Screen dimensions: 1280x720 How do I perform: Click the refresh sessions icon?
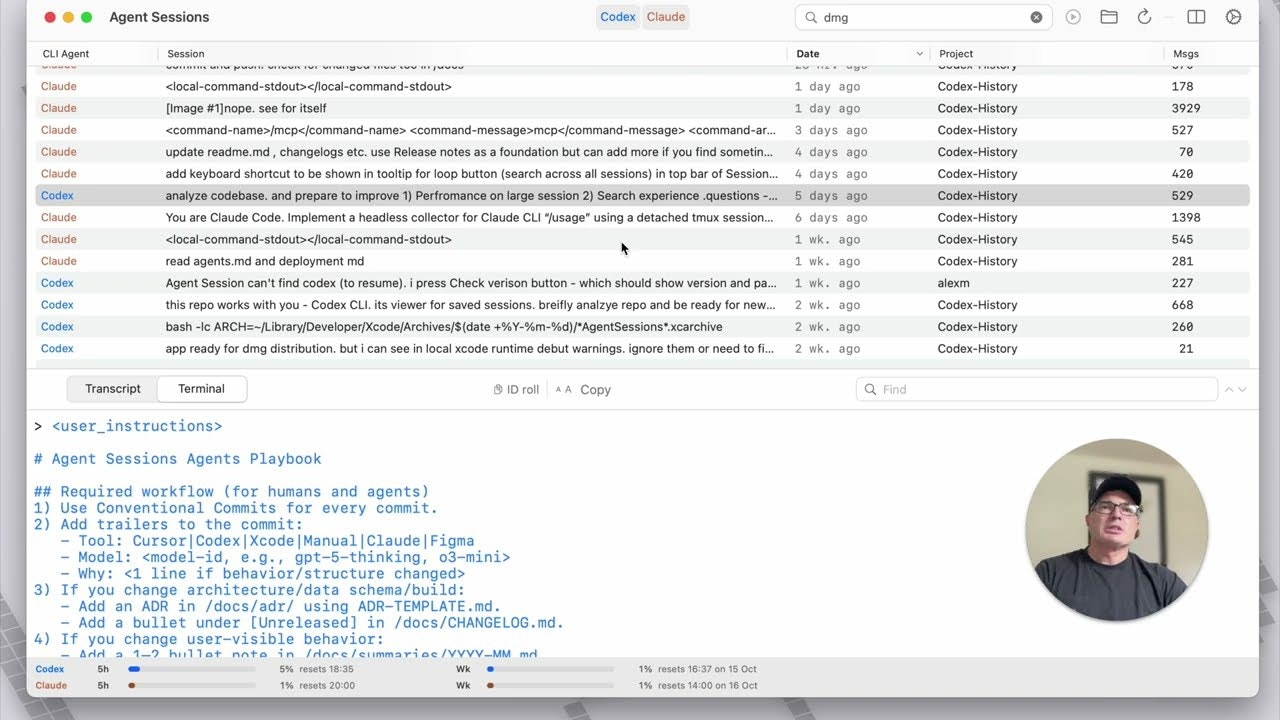pyautogui.click(x=1144, y=17)
